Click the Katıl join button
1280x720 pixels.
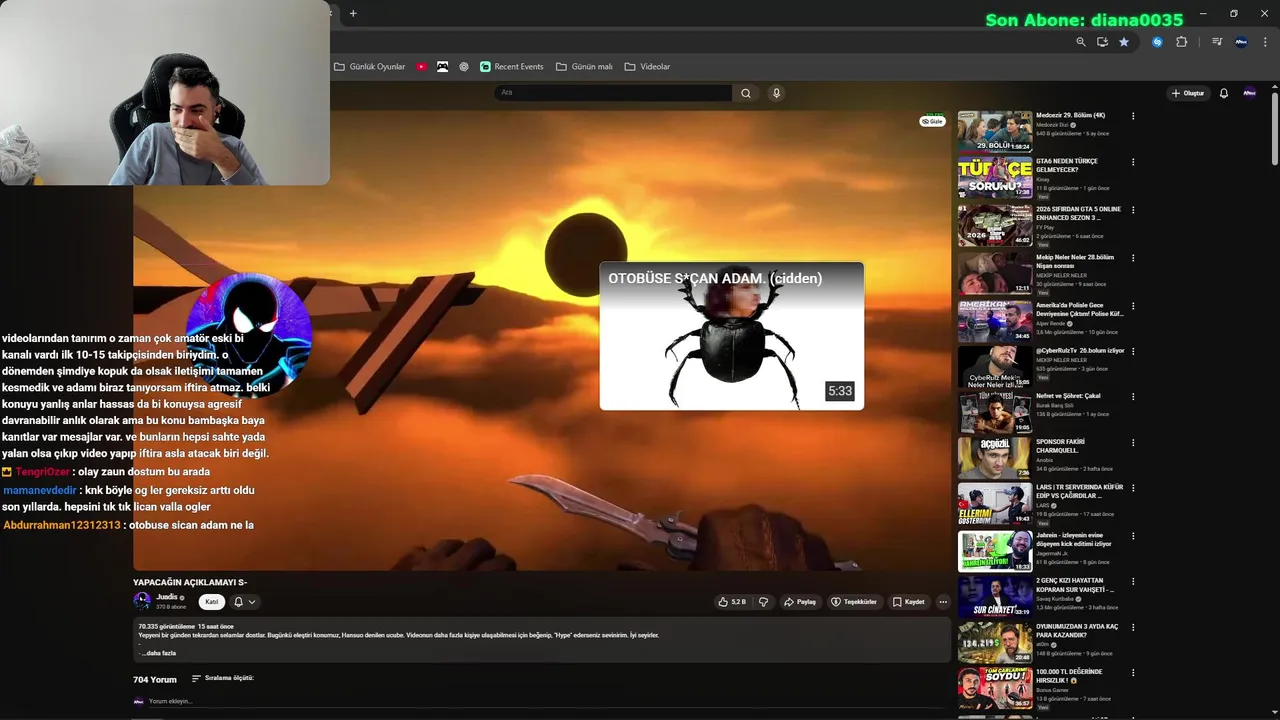pyautogui.click(x=212, y=602)
